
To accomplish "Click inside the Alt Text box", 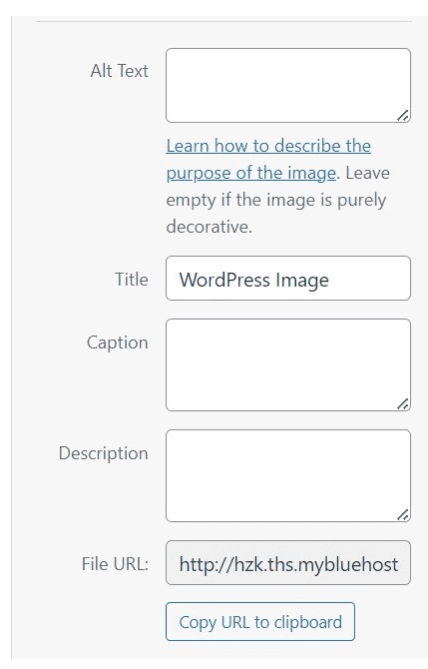I will pos(288,85).
